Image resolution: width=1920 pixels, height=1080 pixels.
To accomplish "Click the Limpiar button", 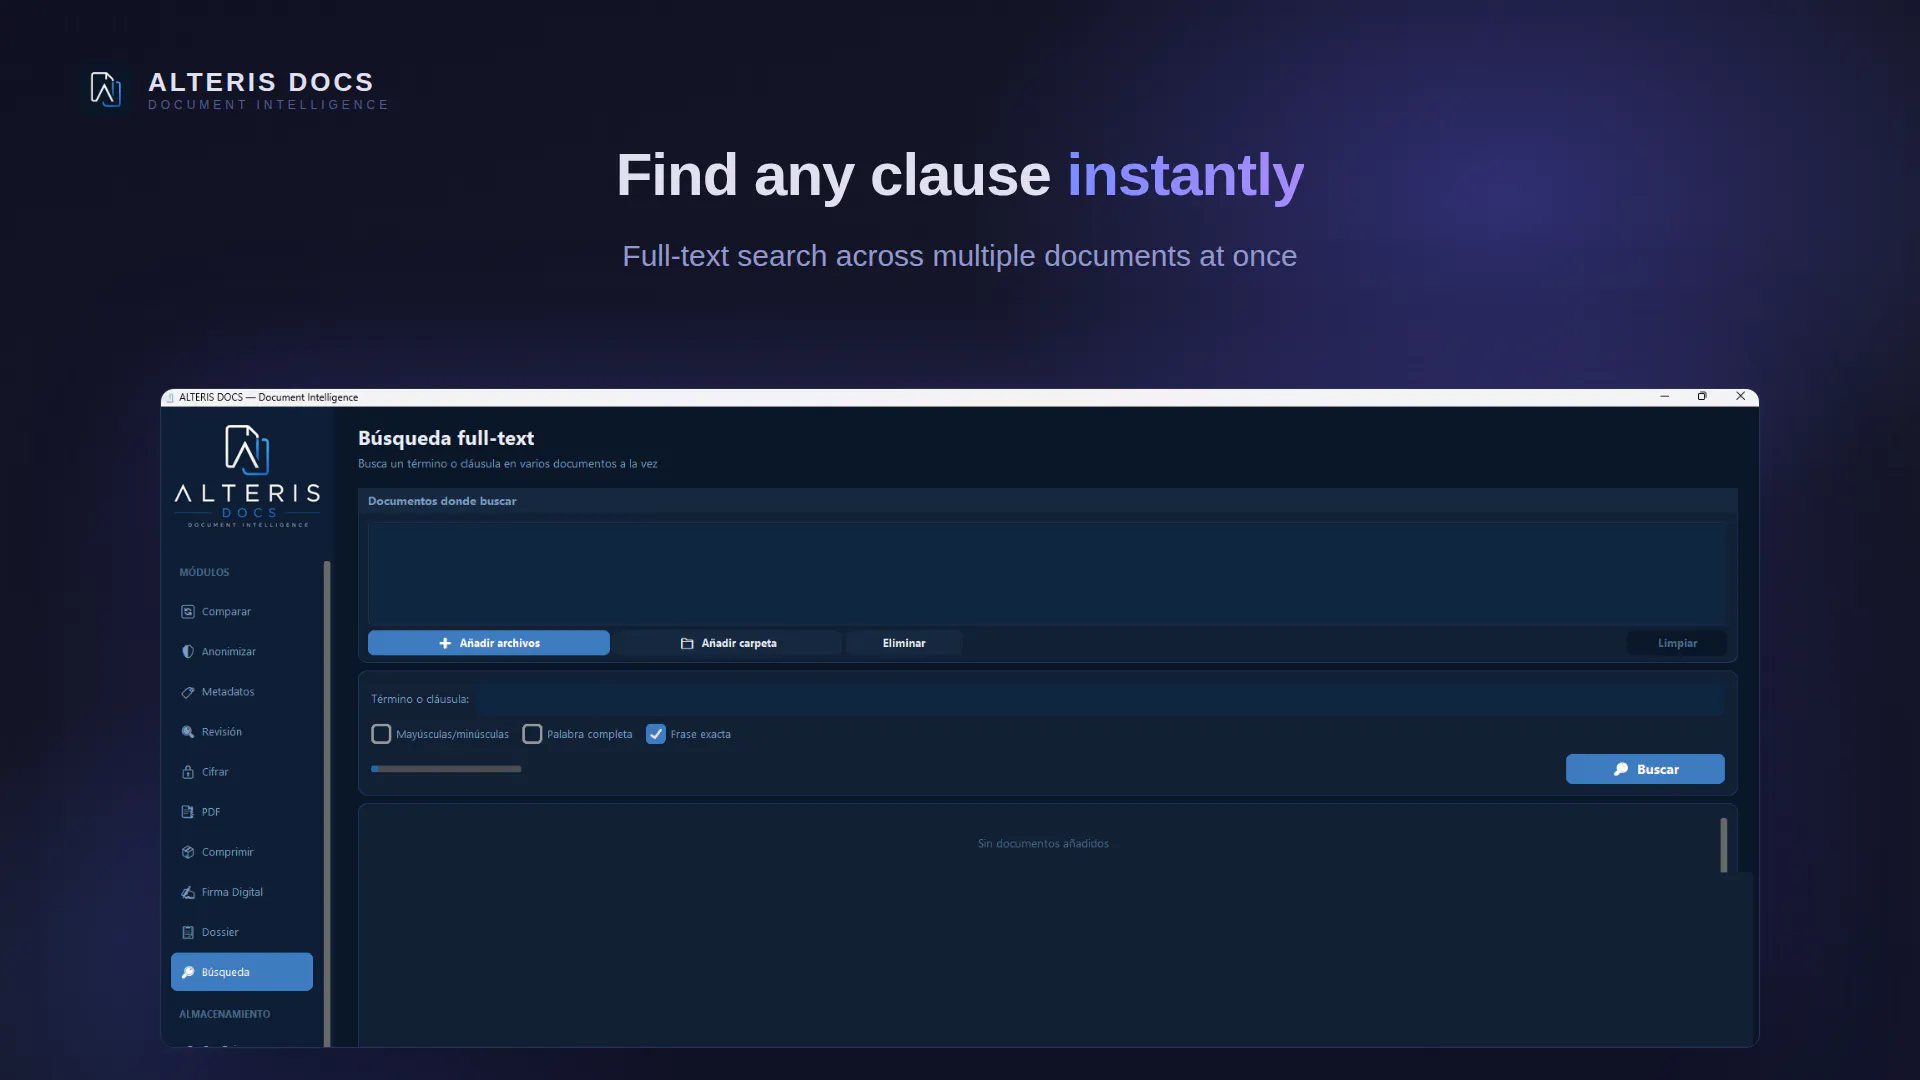I will (1677, 643).
